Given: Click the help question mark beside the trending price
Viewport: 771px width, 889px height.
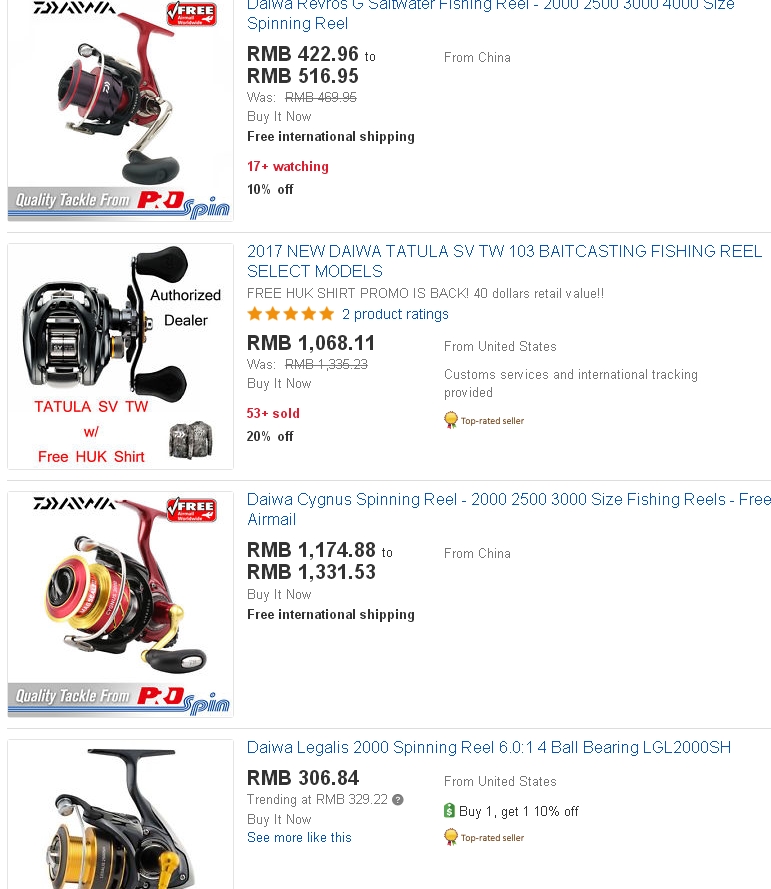Looking at the screenshot, I should 398,800.
